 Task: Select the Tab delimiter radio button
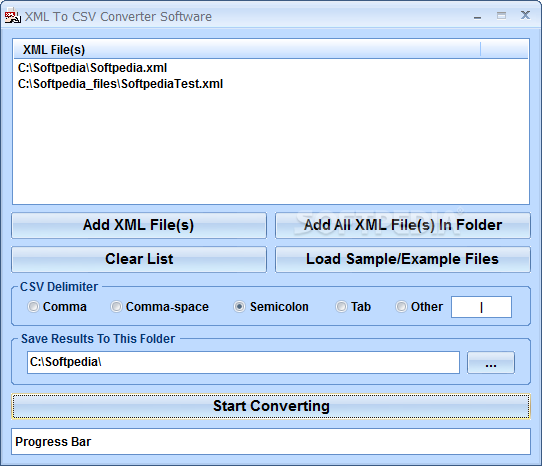click(341, 307)
